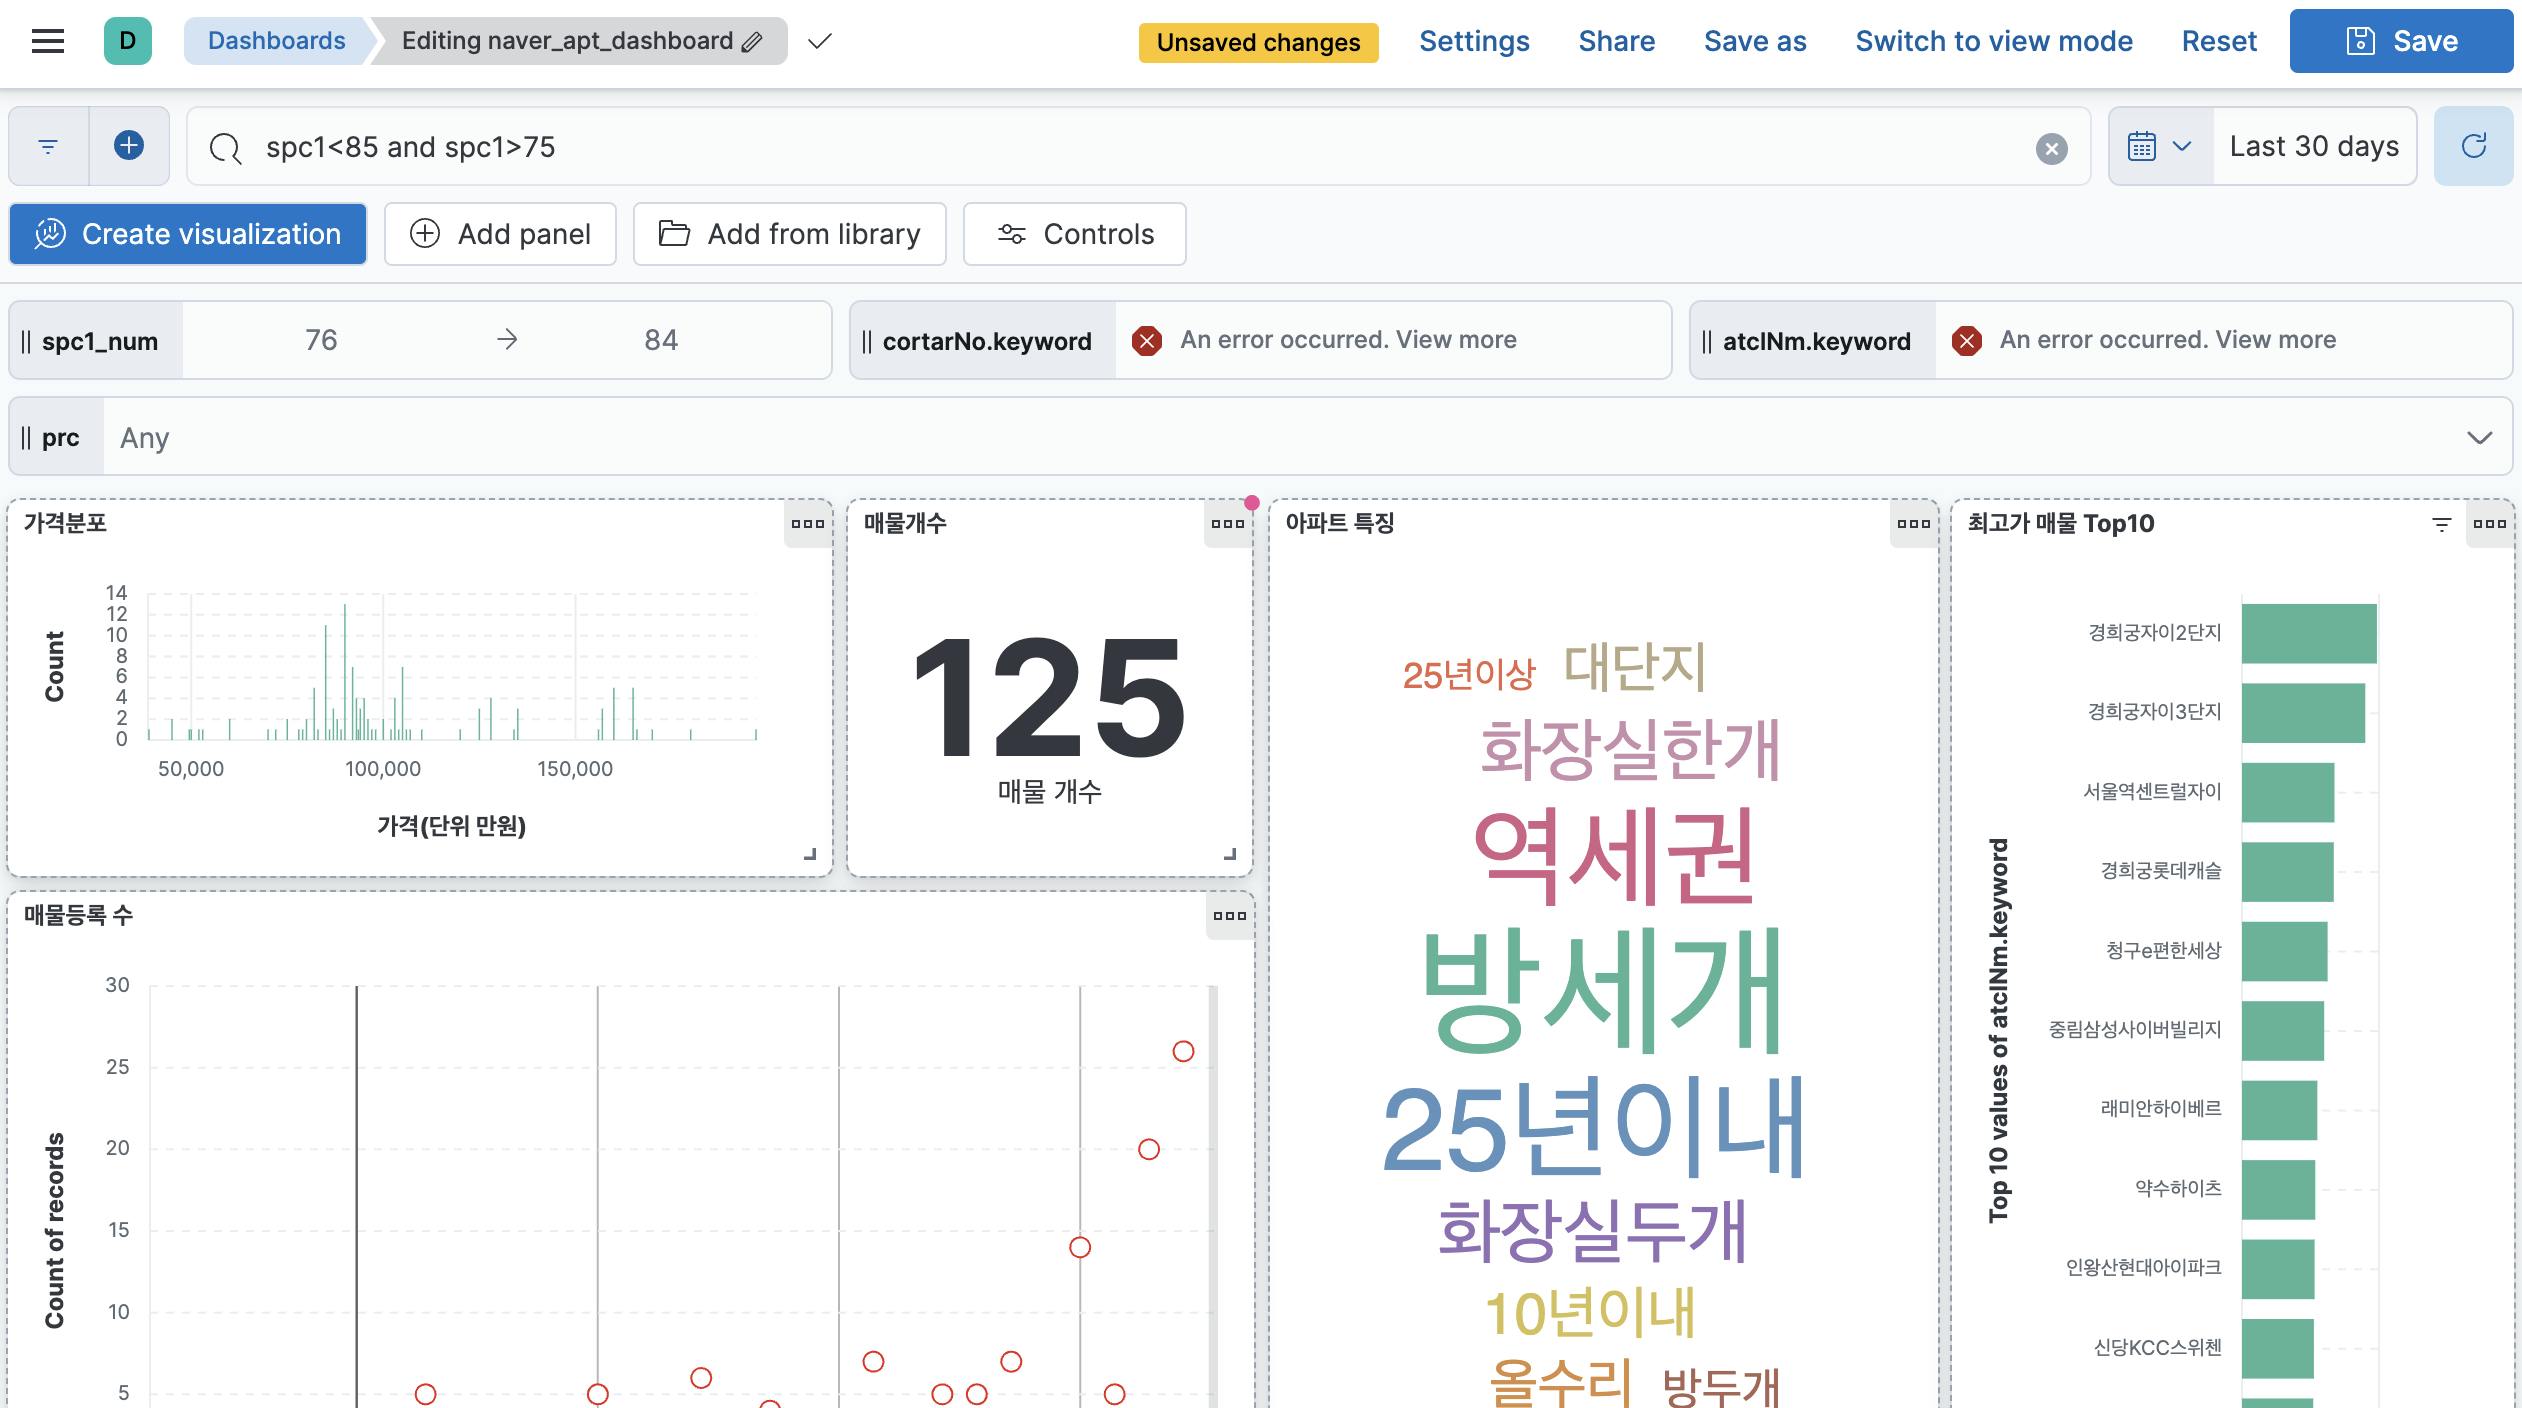The width and height of the screenshot is (2522, 1408).
Task: Click into the query search field
Action: pos(1100,147)
